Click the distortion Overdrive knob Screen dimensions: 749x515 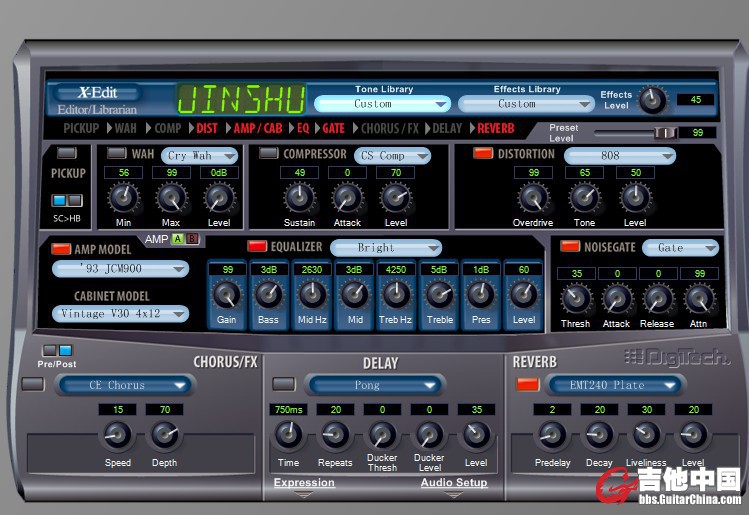pyautogui.click(x=533, y=197)
